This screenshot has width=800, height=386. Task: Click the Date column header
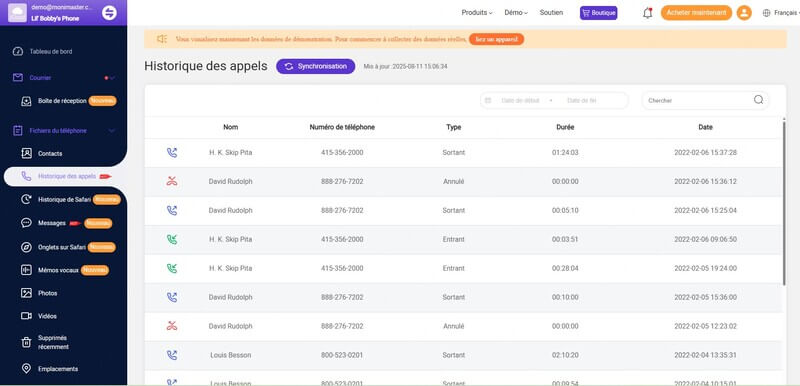tap(705, 127)
